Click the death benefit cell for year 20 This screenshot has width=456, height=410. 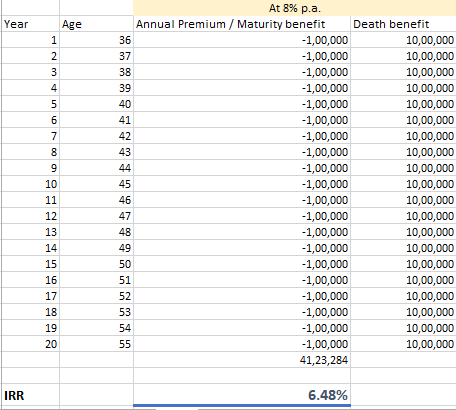point(403,344)
